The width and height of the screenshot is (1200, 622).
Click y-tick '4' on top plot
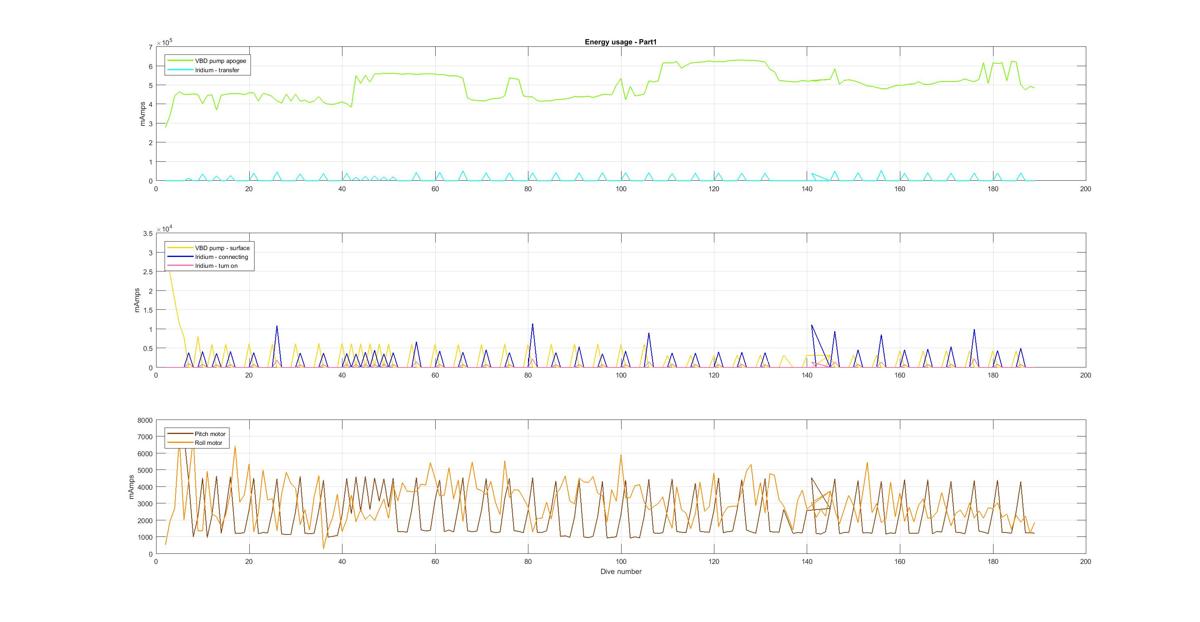[x=149, y=105]
